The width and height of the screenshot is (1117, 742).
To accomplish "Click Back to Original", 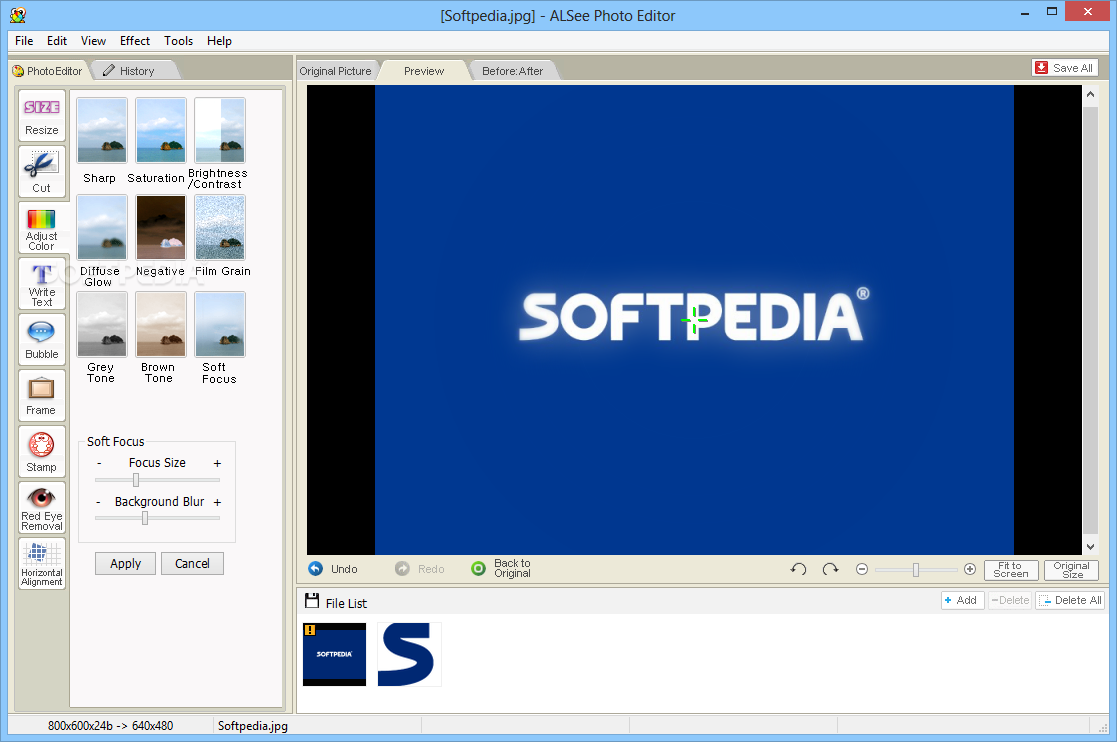I will tap(501, 568).
